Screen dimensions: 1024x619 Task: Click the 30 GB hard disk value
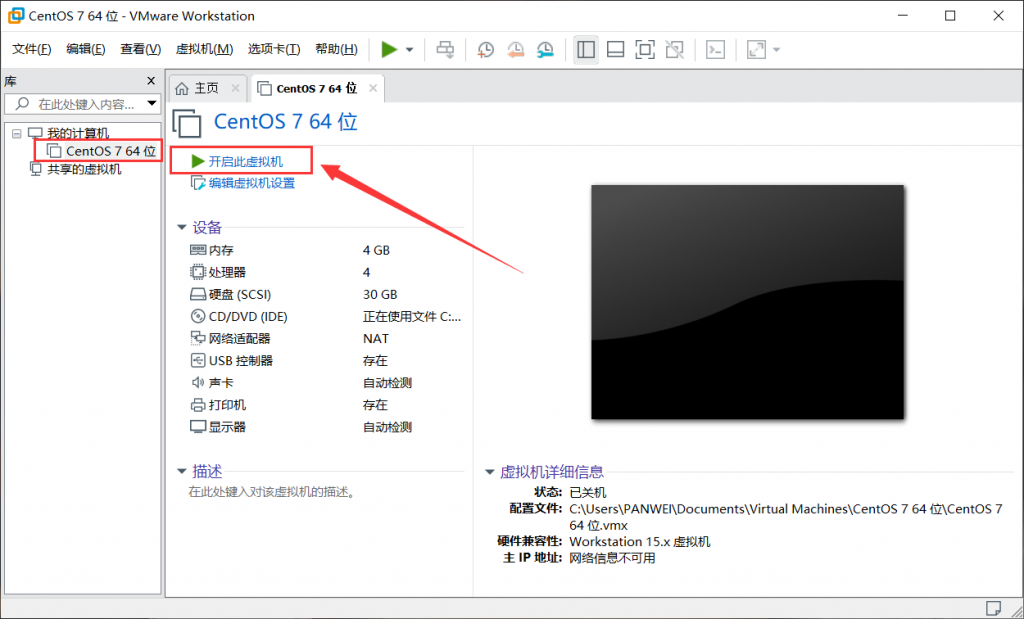pos(380,294)
